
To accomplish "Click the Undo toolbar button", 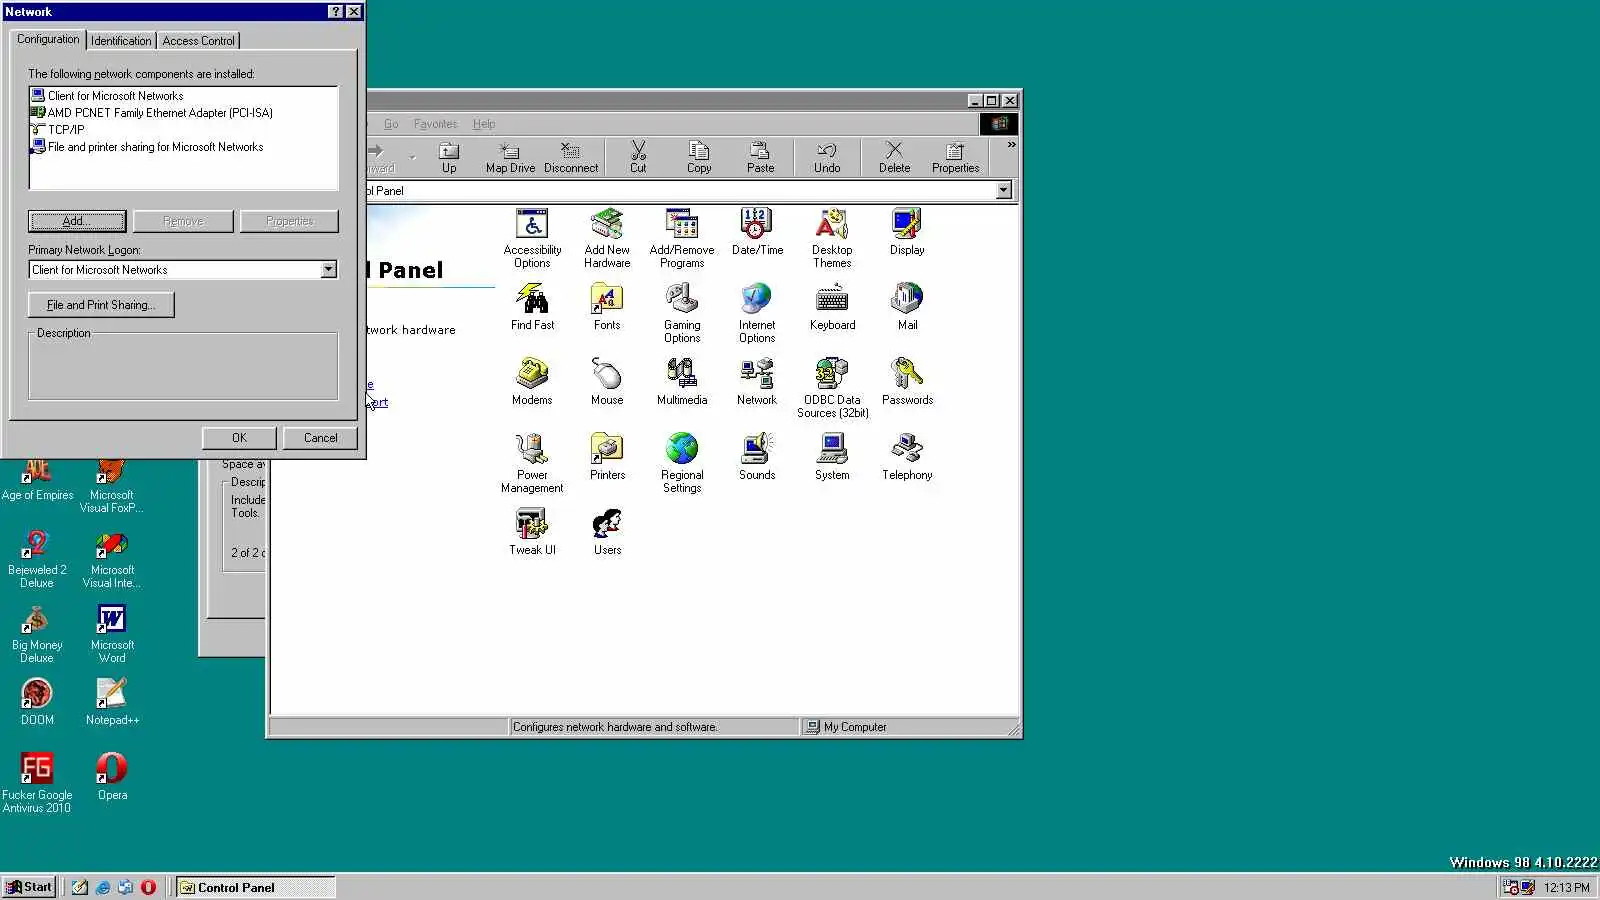I will pos(827,157).
